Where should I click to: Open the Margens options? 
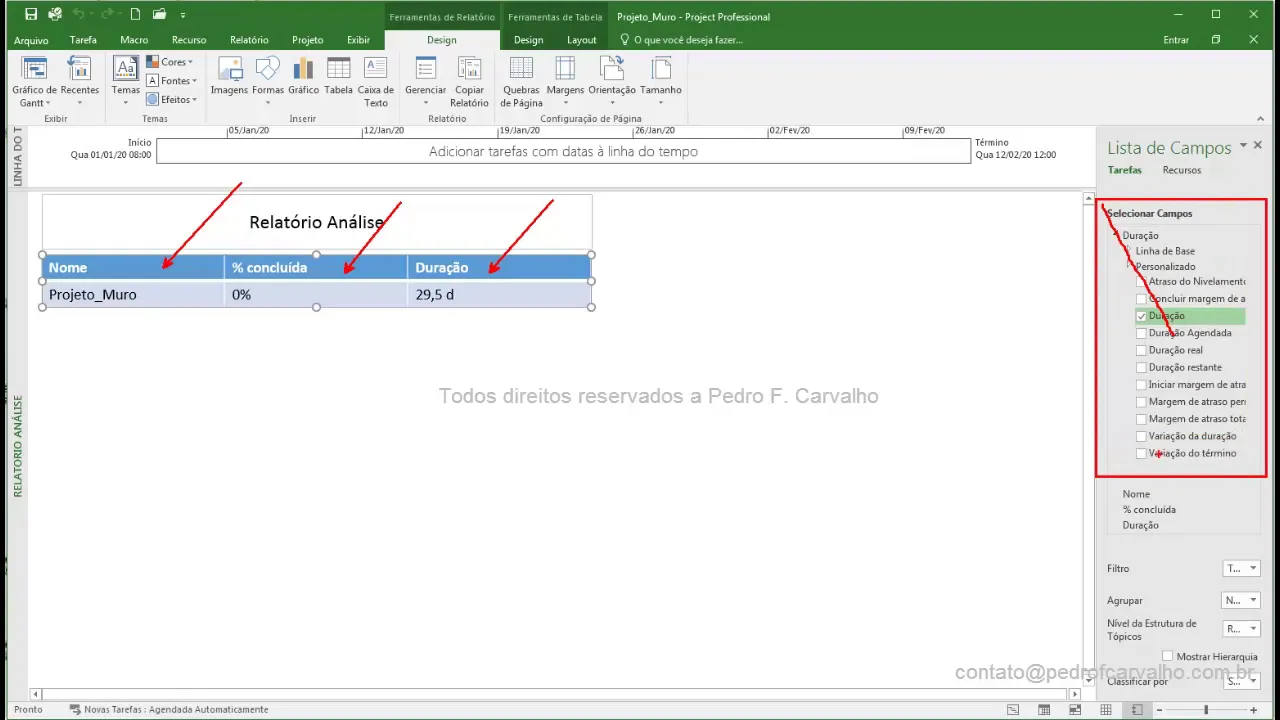click(x=565, y=82)
